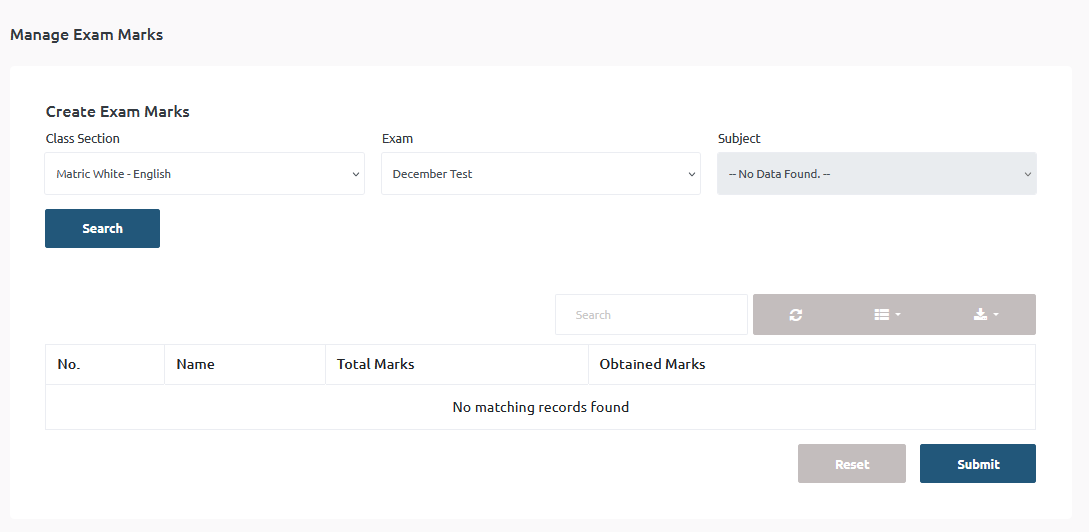Click the Submit button
The width and height of the screenshot is (1089, 532).
click(977, 464)
